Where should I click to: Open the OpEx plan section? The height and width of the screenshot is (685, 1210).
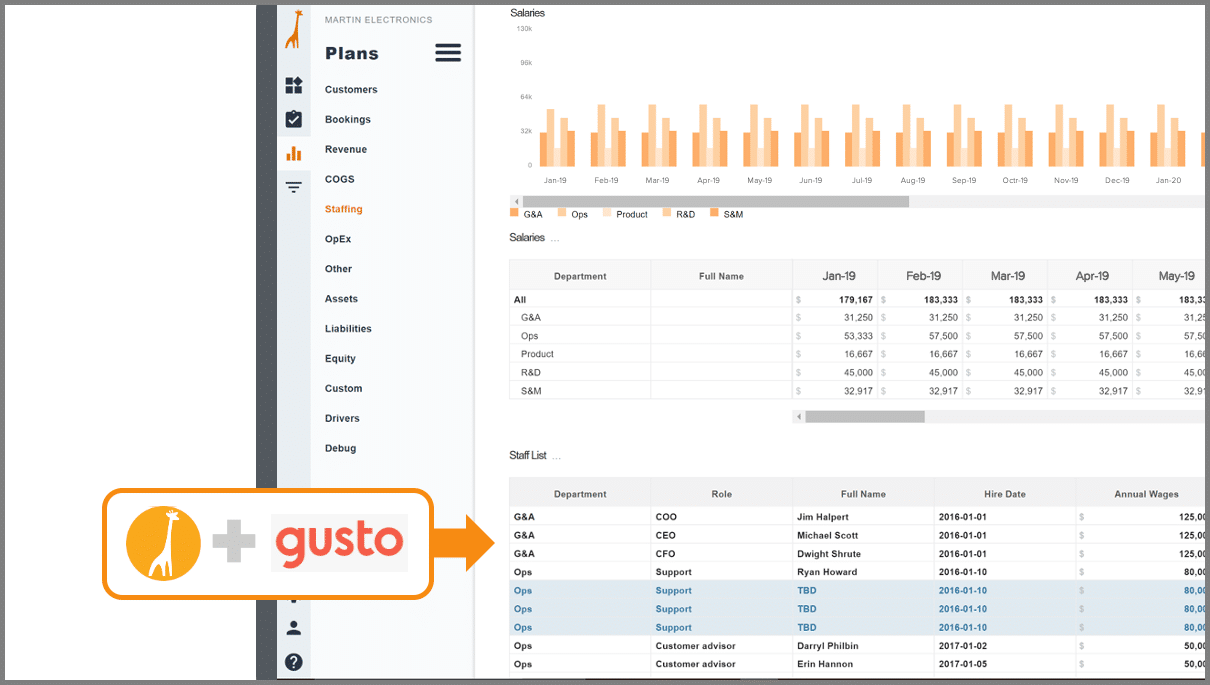point(338,240)
